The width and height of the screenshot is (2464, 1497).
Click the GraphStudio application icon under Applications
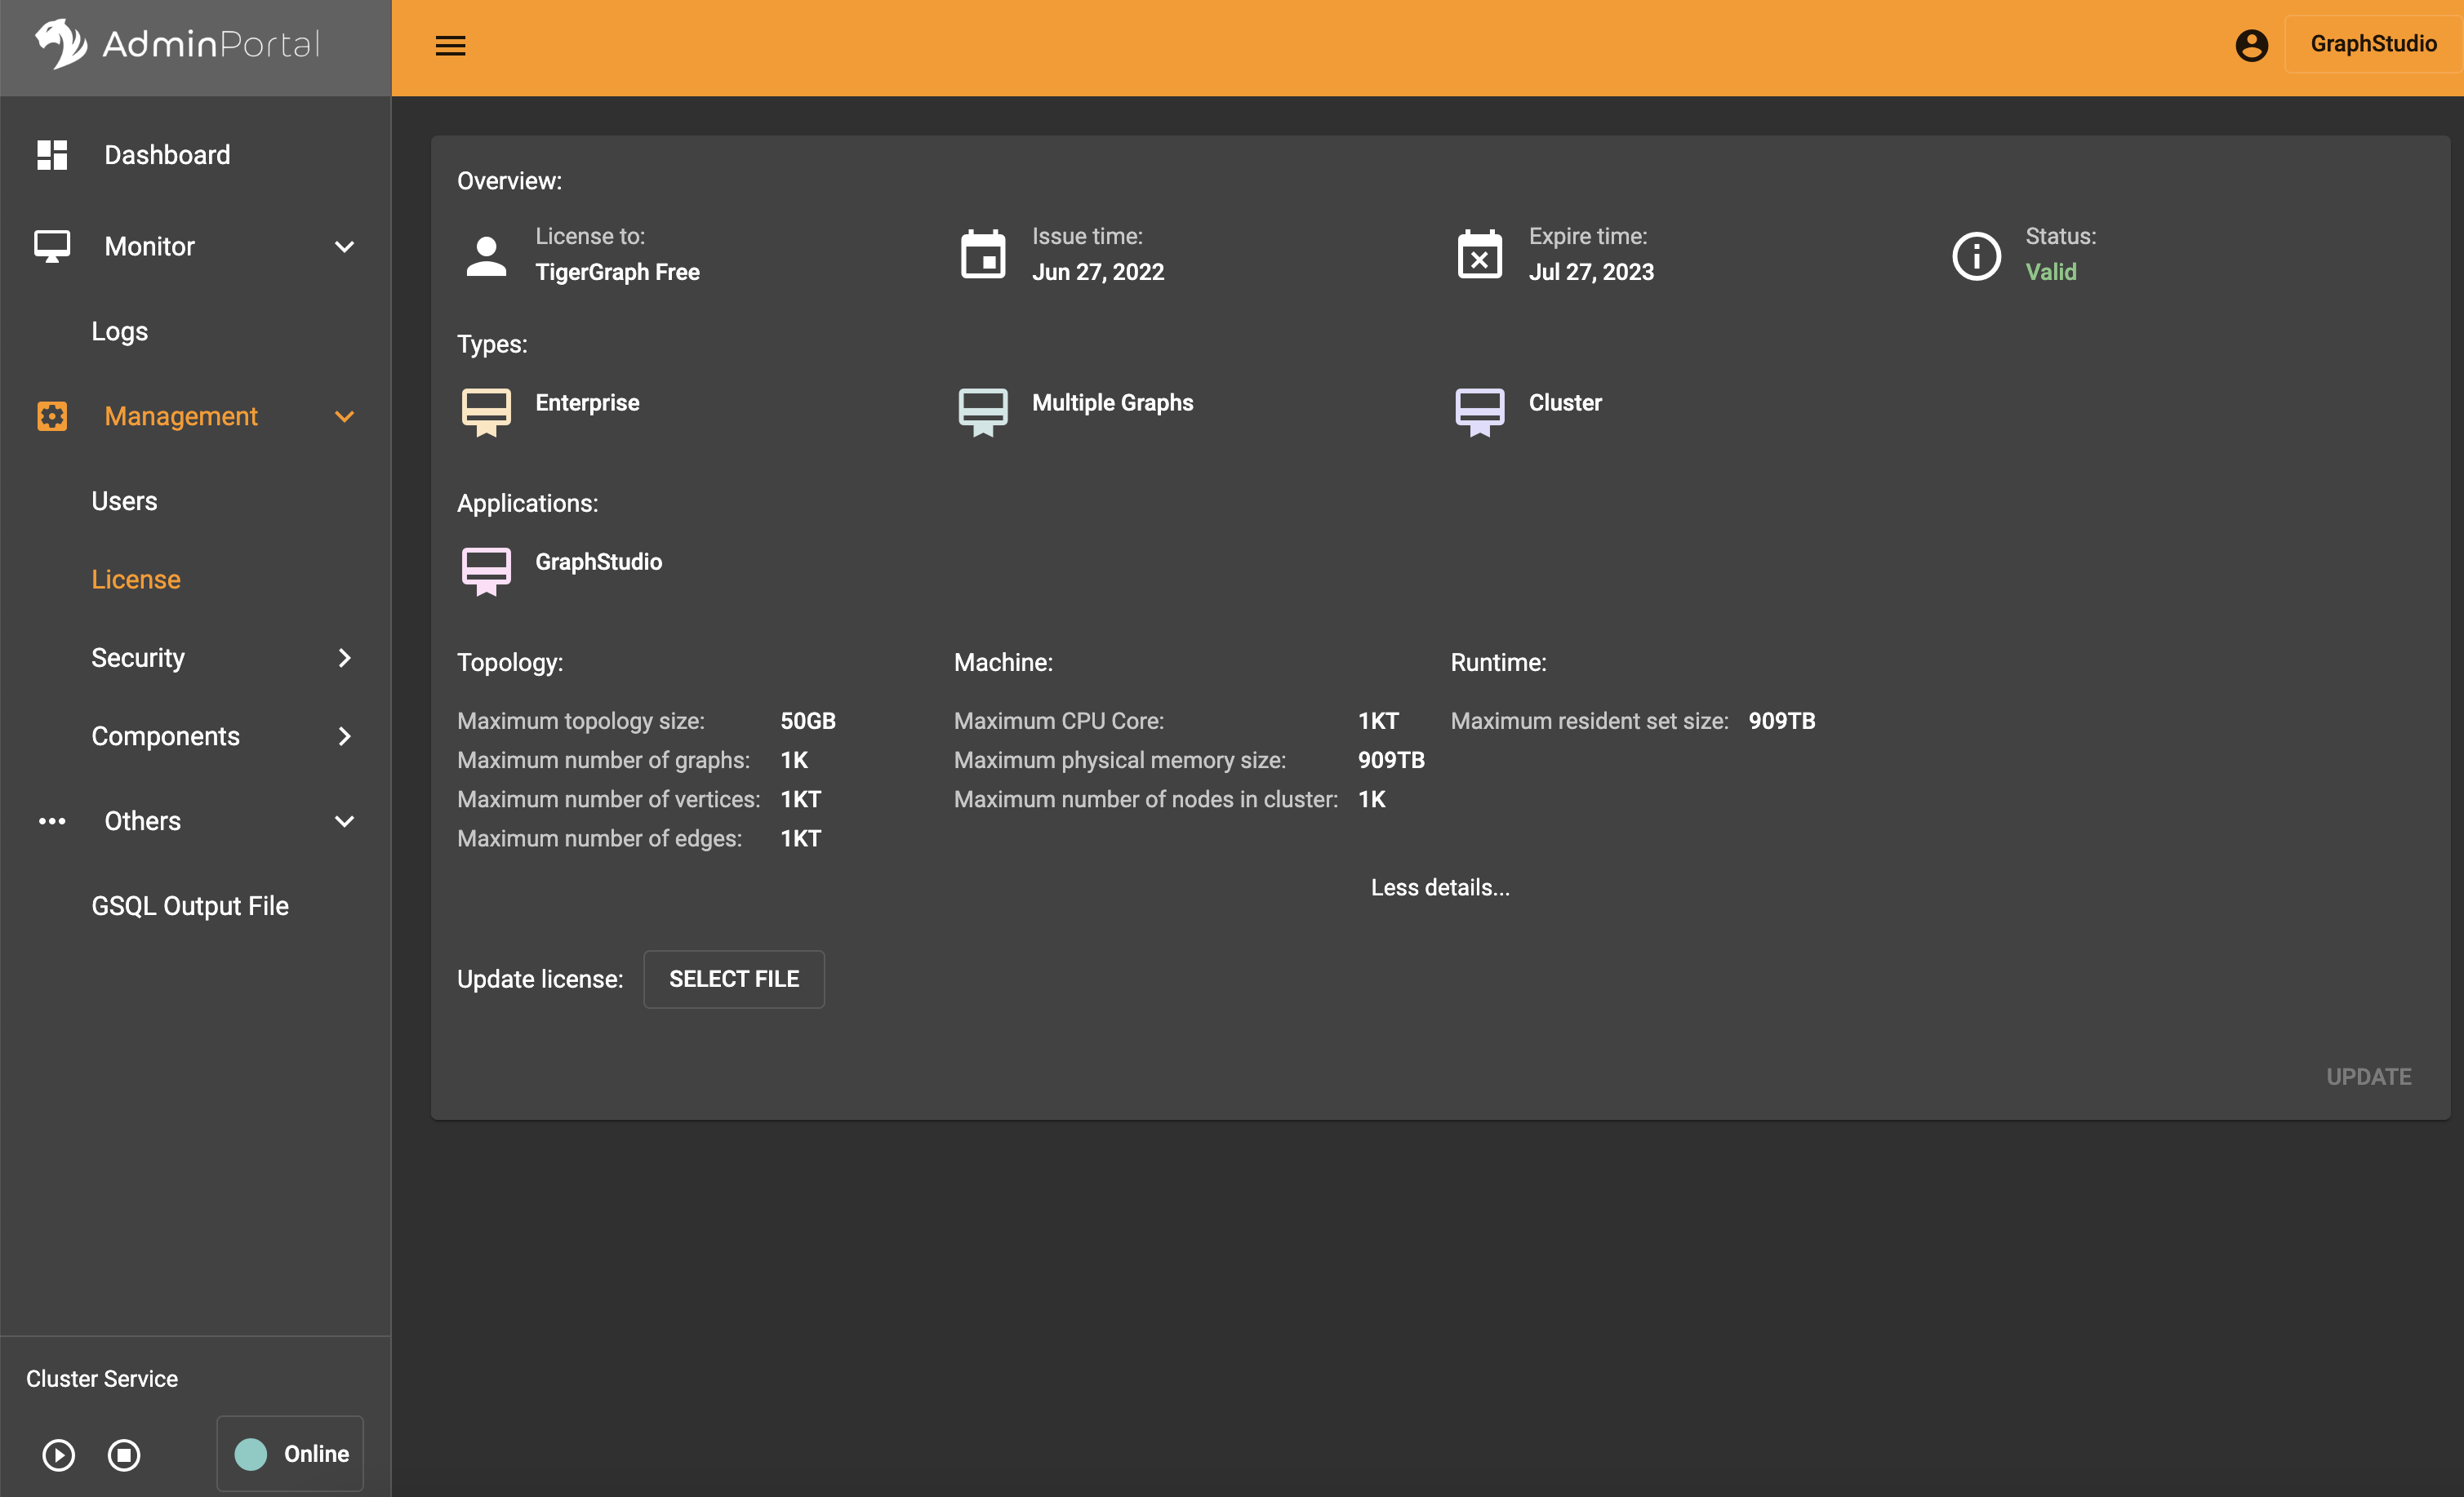click(487, 572)
